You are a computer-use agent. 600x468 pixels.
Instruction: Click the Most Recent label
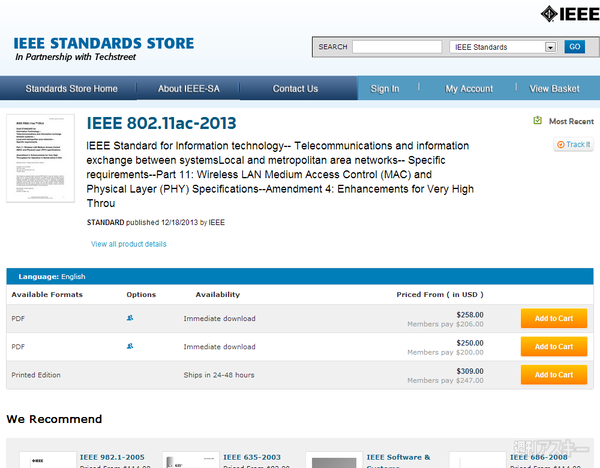pos(571,121)
